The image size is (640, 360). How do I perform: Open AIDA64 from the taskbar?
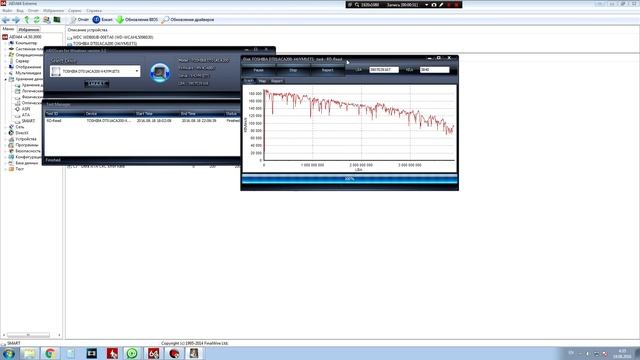pyautogui.click(x=153, y=353)
